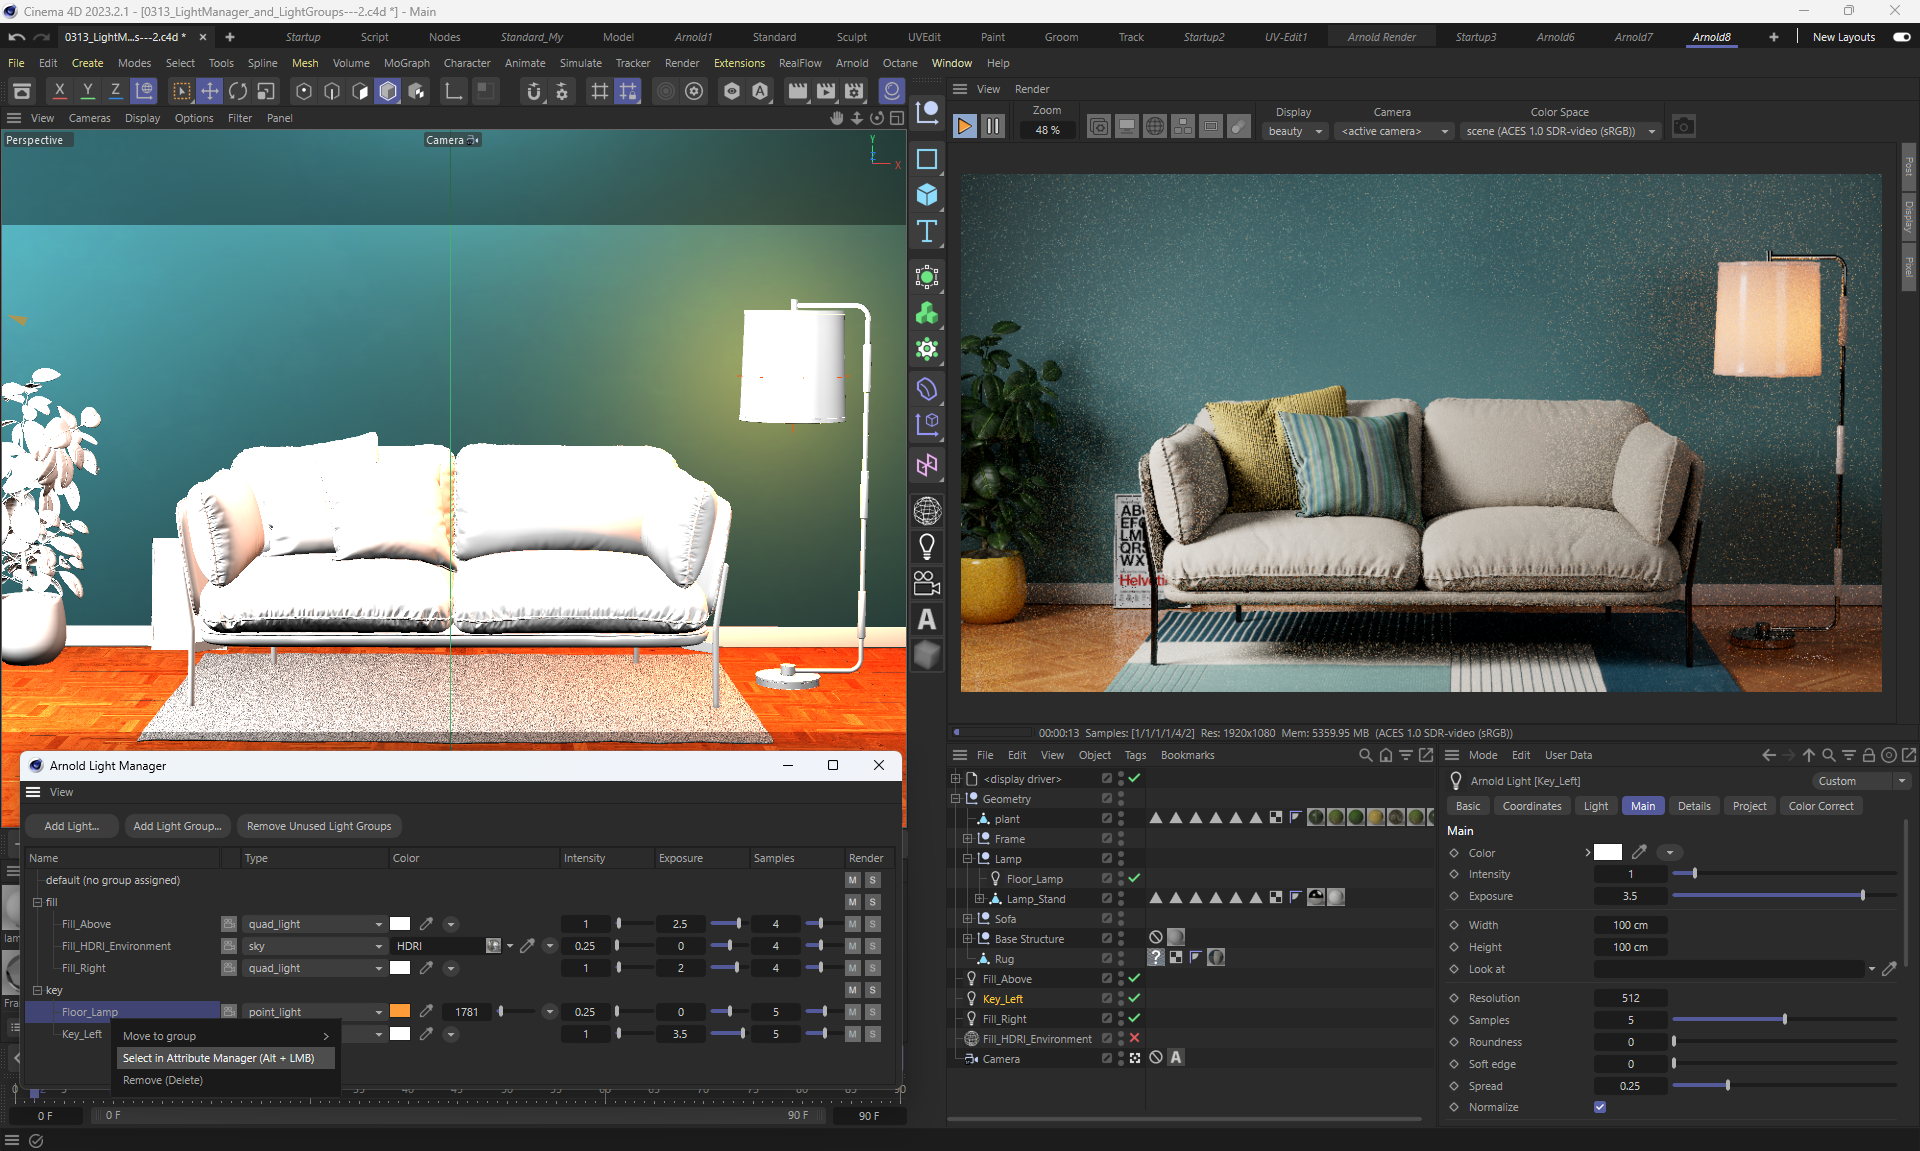
Task: Click the Floor_Lamp color picker eyedropper
Action: (426, 1012)
